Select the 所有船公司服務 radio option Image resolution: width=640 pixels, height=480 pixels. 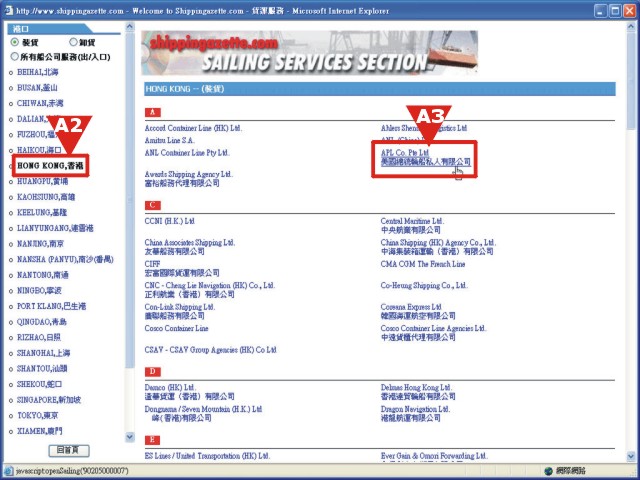point(15,56)
